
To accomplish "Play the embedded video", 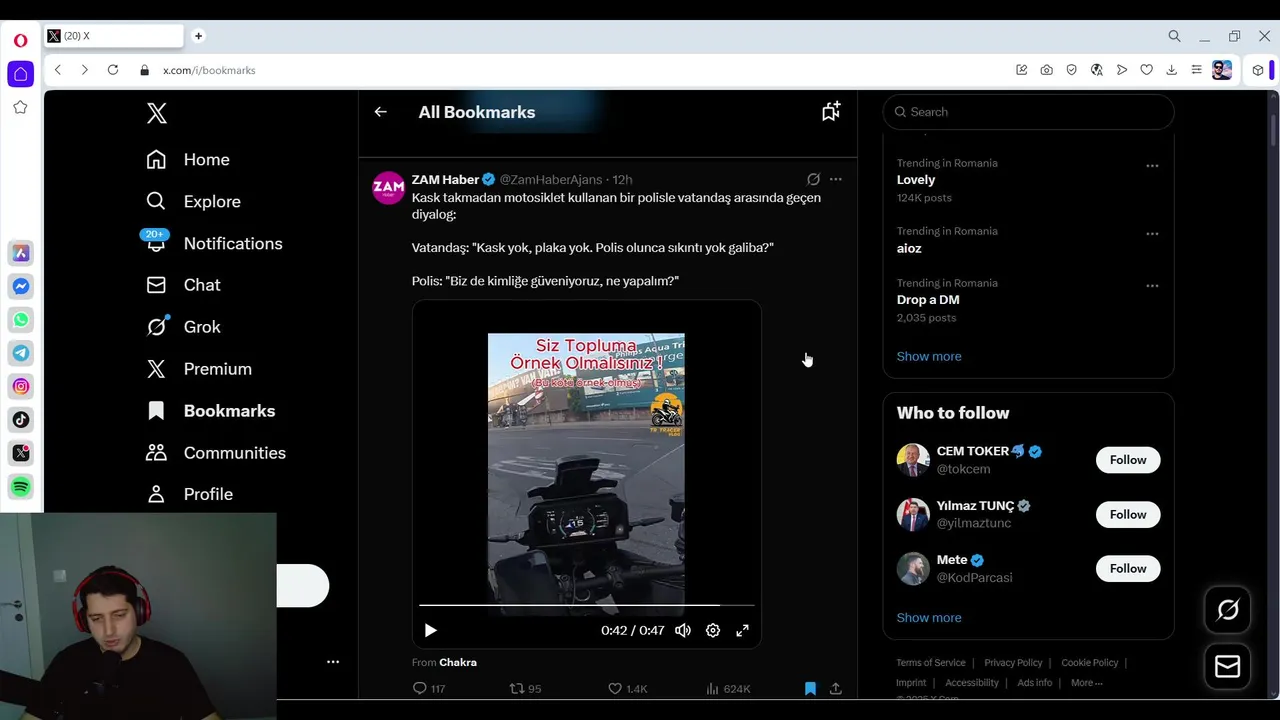I will click(x=430, y=630).
